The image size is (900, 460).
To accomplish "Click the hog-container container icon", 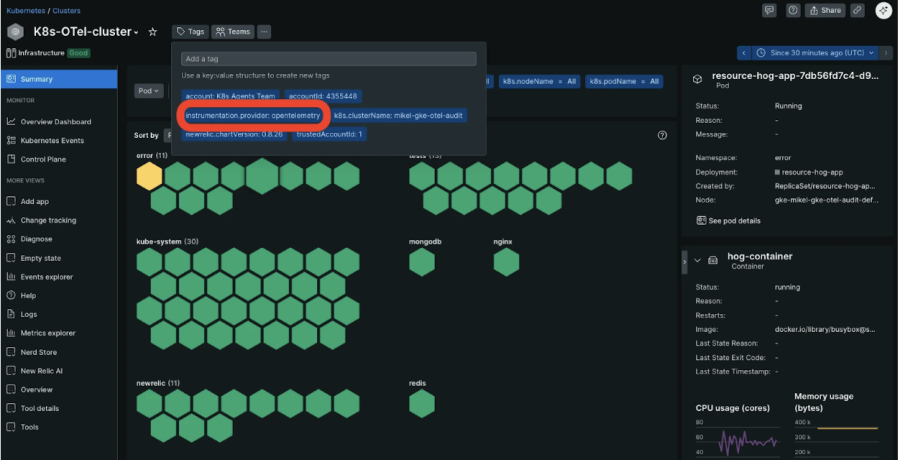I will [x=713, y=261].
